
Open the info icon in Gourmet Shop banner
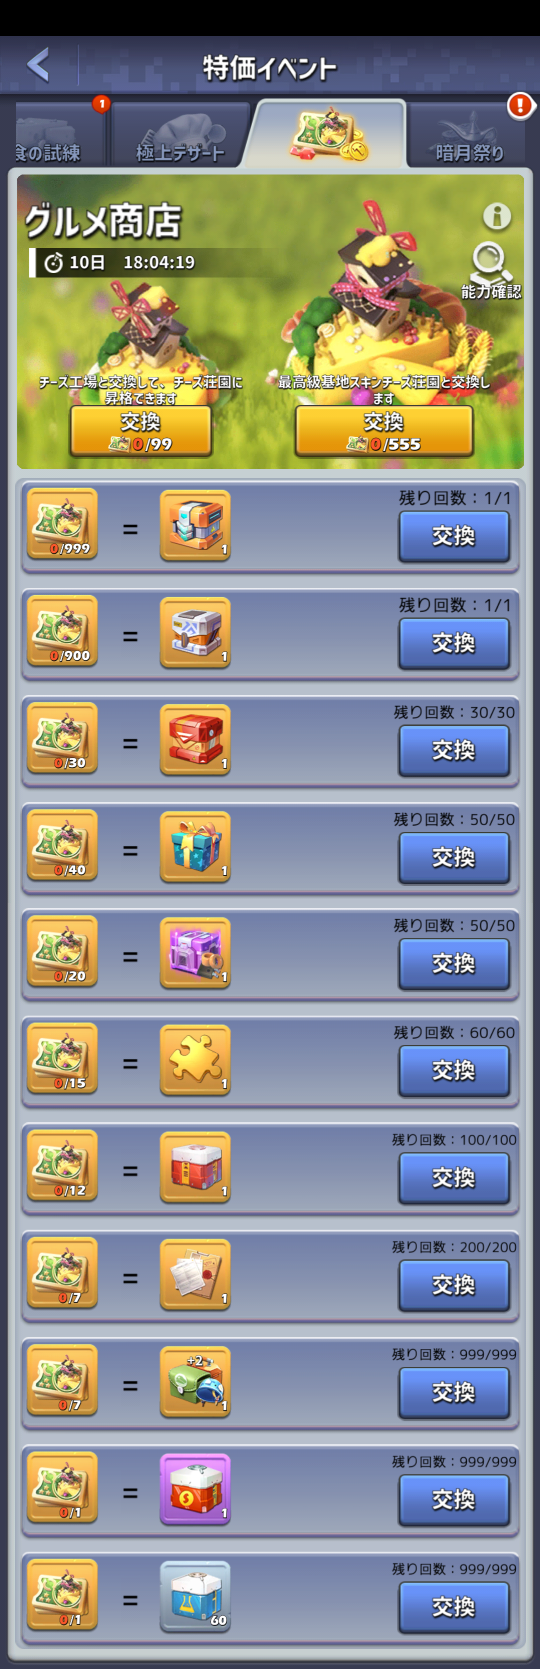pos(497,215)
